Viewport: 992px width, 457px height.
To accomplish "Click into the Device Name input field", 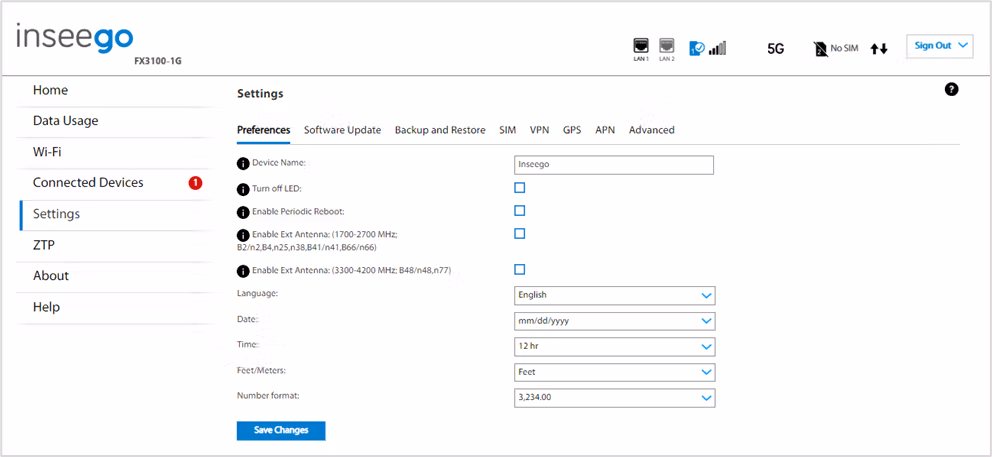I will tap(614, 165).
